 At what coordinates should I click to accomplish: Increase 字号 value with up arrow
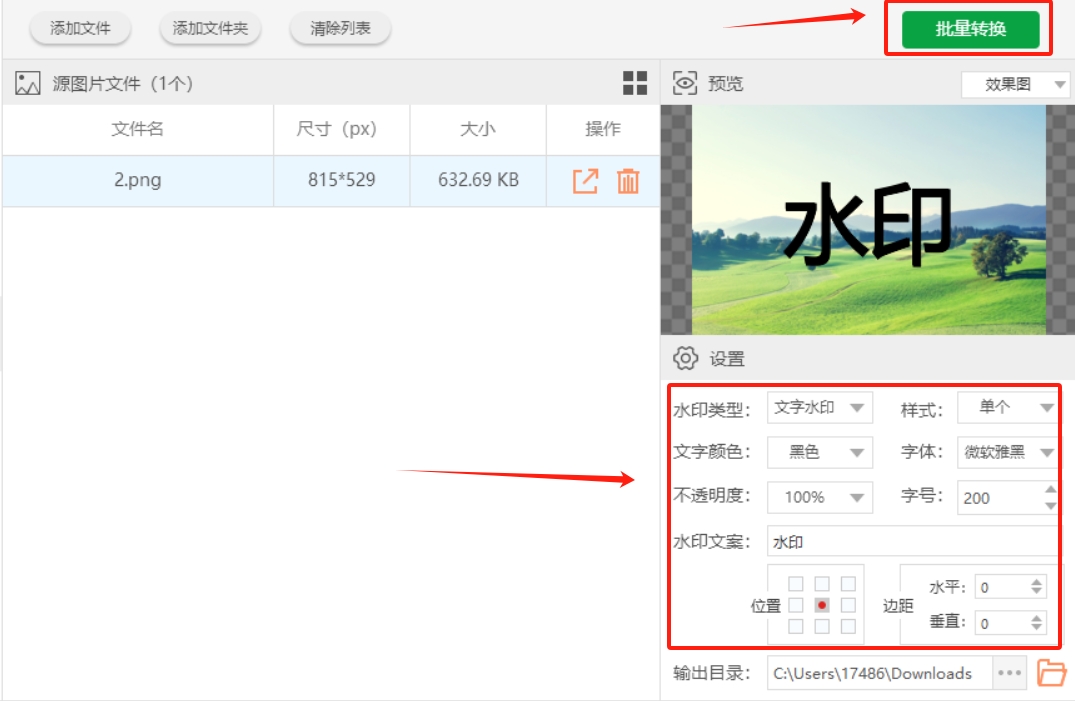coord(1050,490)
